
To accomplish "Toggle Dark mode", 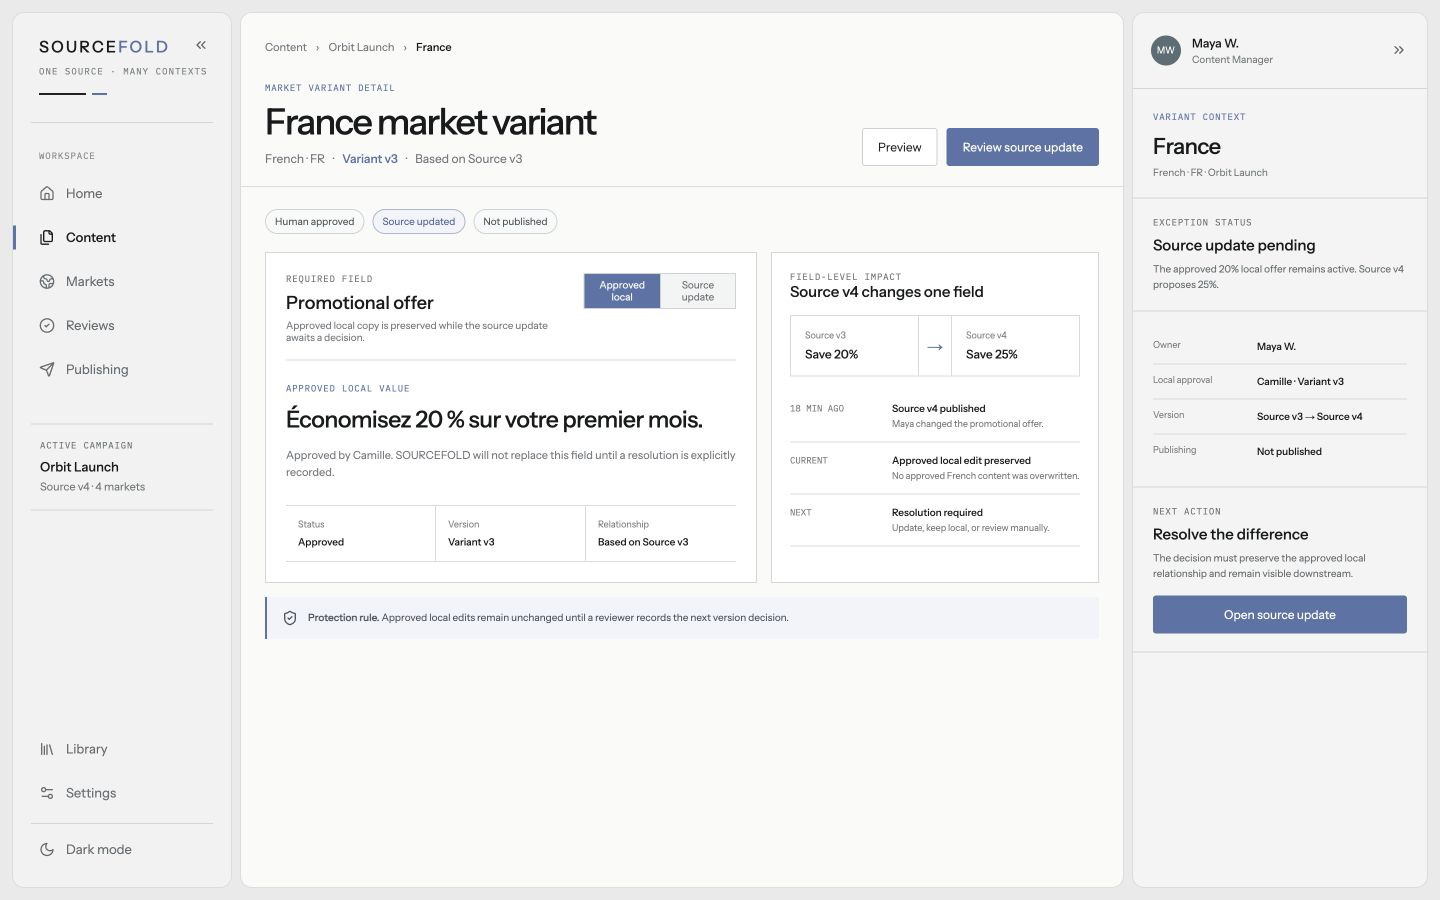I will 122,849.
